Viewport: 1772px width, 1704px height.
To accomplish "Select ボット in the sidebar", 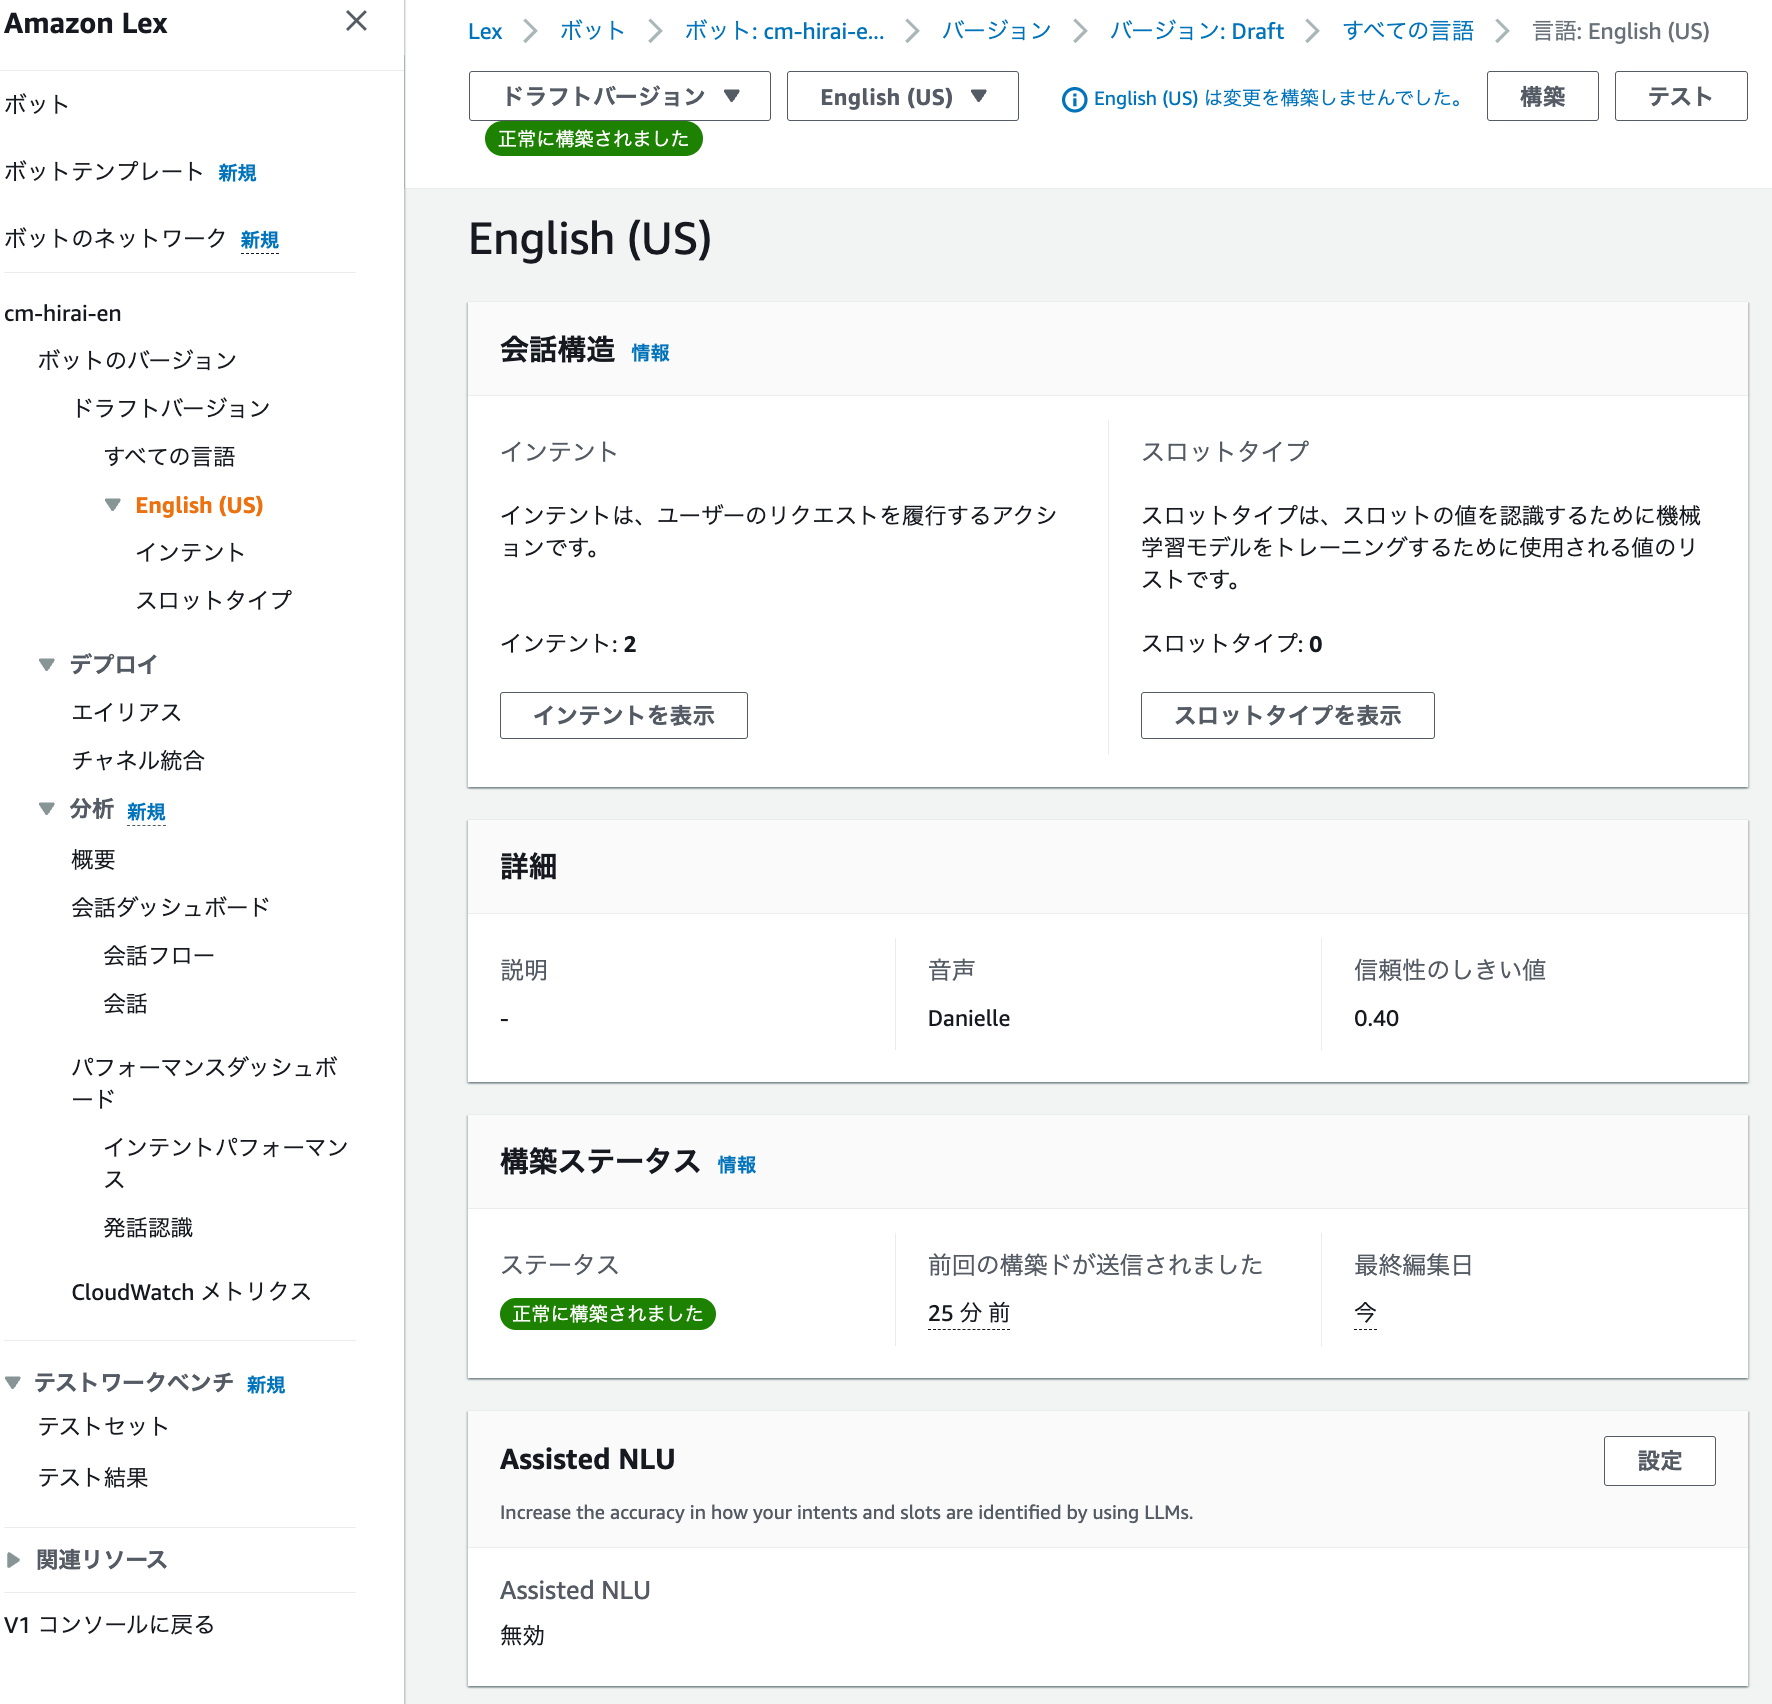I will coord(37,104).
